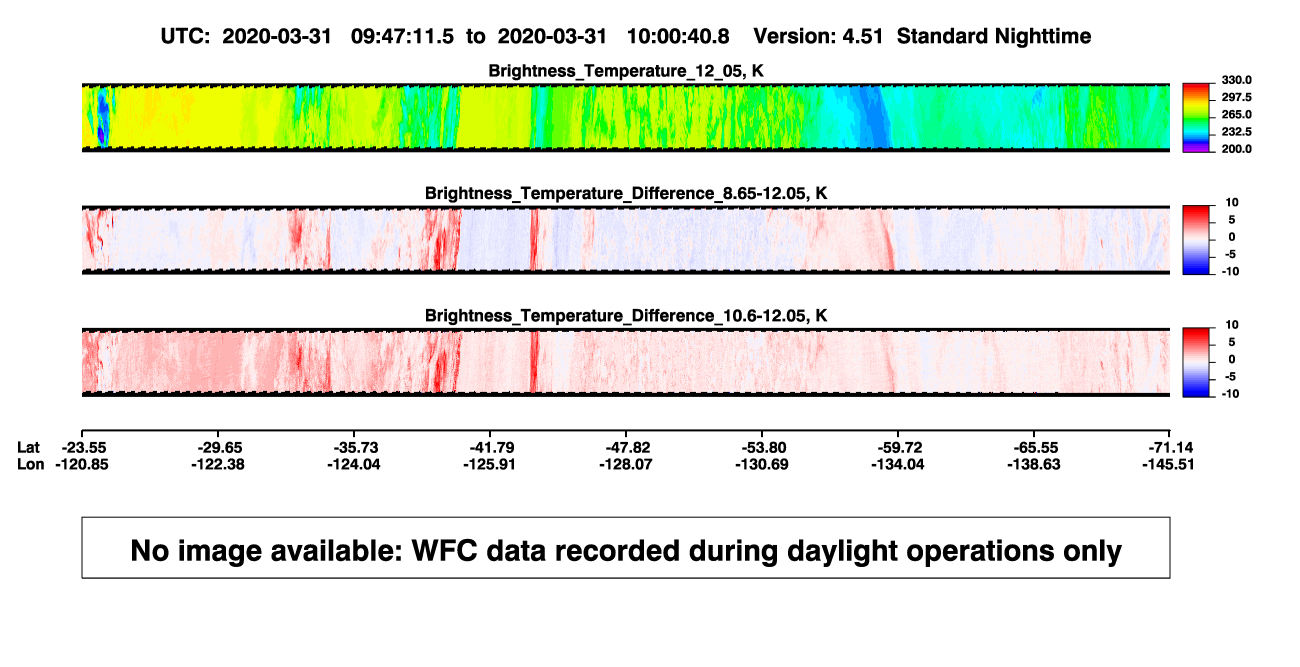
Task: Click the Brightness_Temperature_Difference_10.6-12.05 title
Action: tap(626, 316)
